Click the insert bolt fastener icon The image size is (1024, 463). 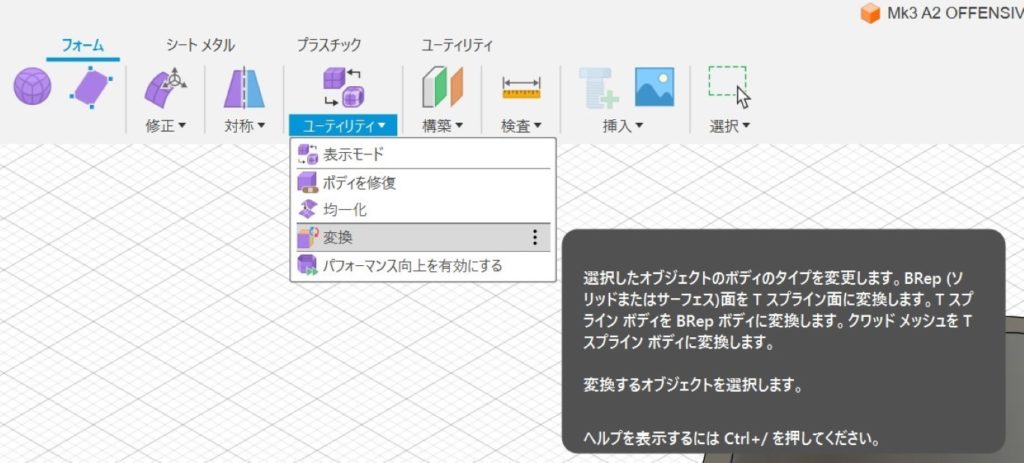click(x=600, y=87)
